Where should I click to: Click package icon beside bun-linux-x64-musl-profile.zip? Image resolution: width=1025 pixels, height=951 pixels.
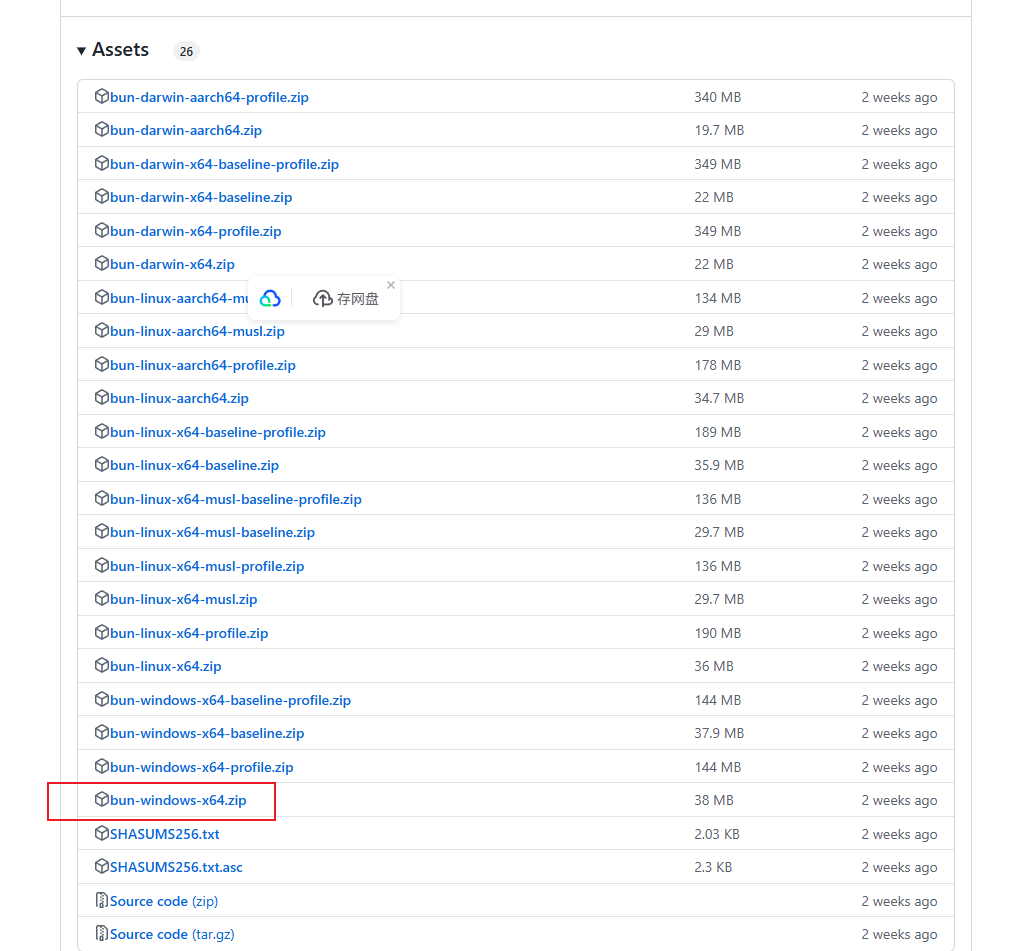tap(101, 565)
